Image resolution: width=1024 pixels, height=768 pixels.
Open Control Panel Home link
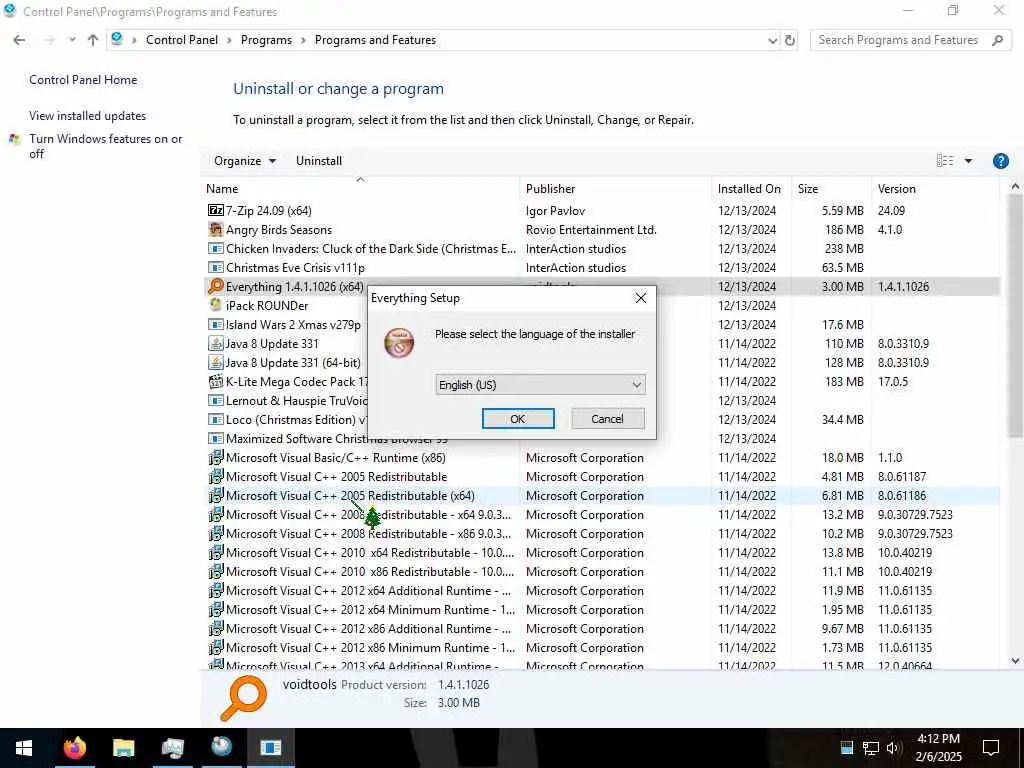(x=83, y=80)
